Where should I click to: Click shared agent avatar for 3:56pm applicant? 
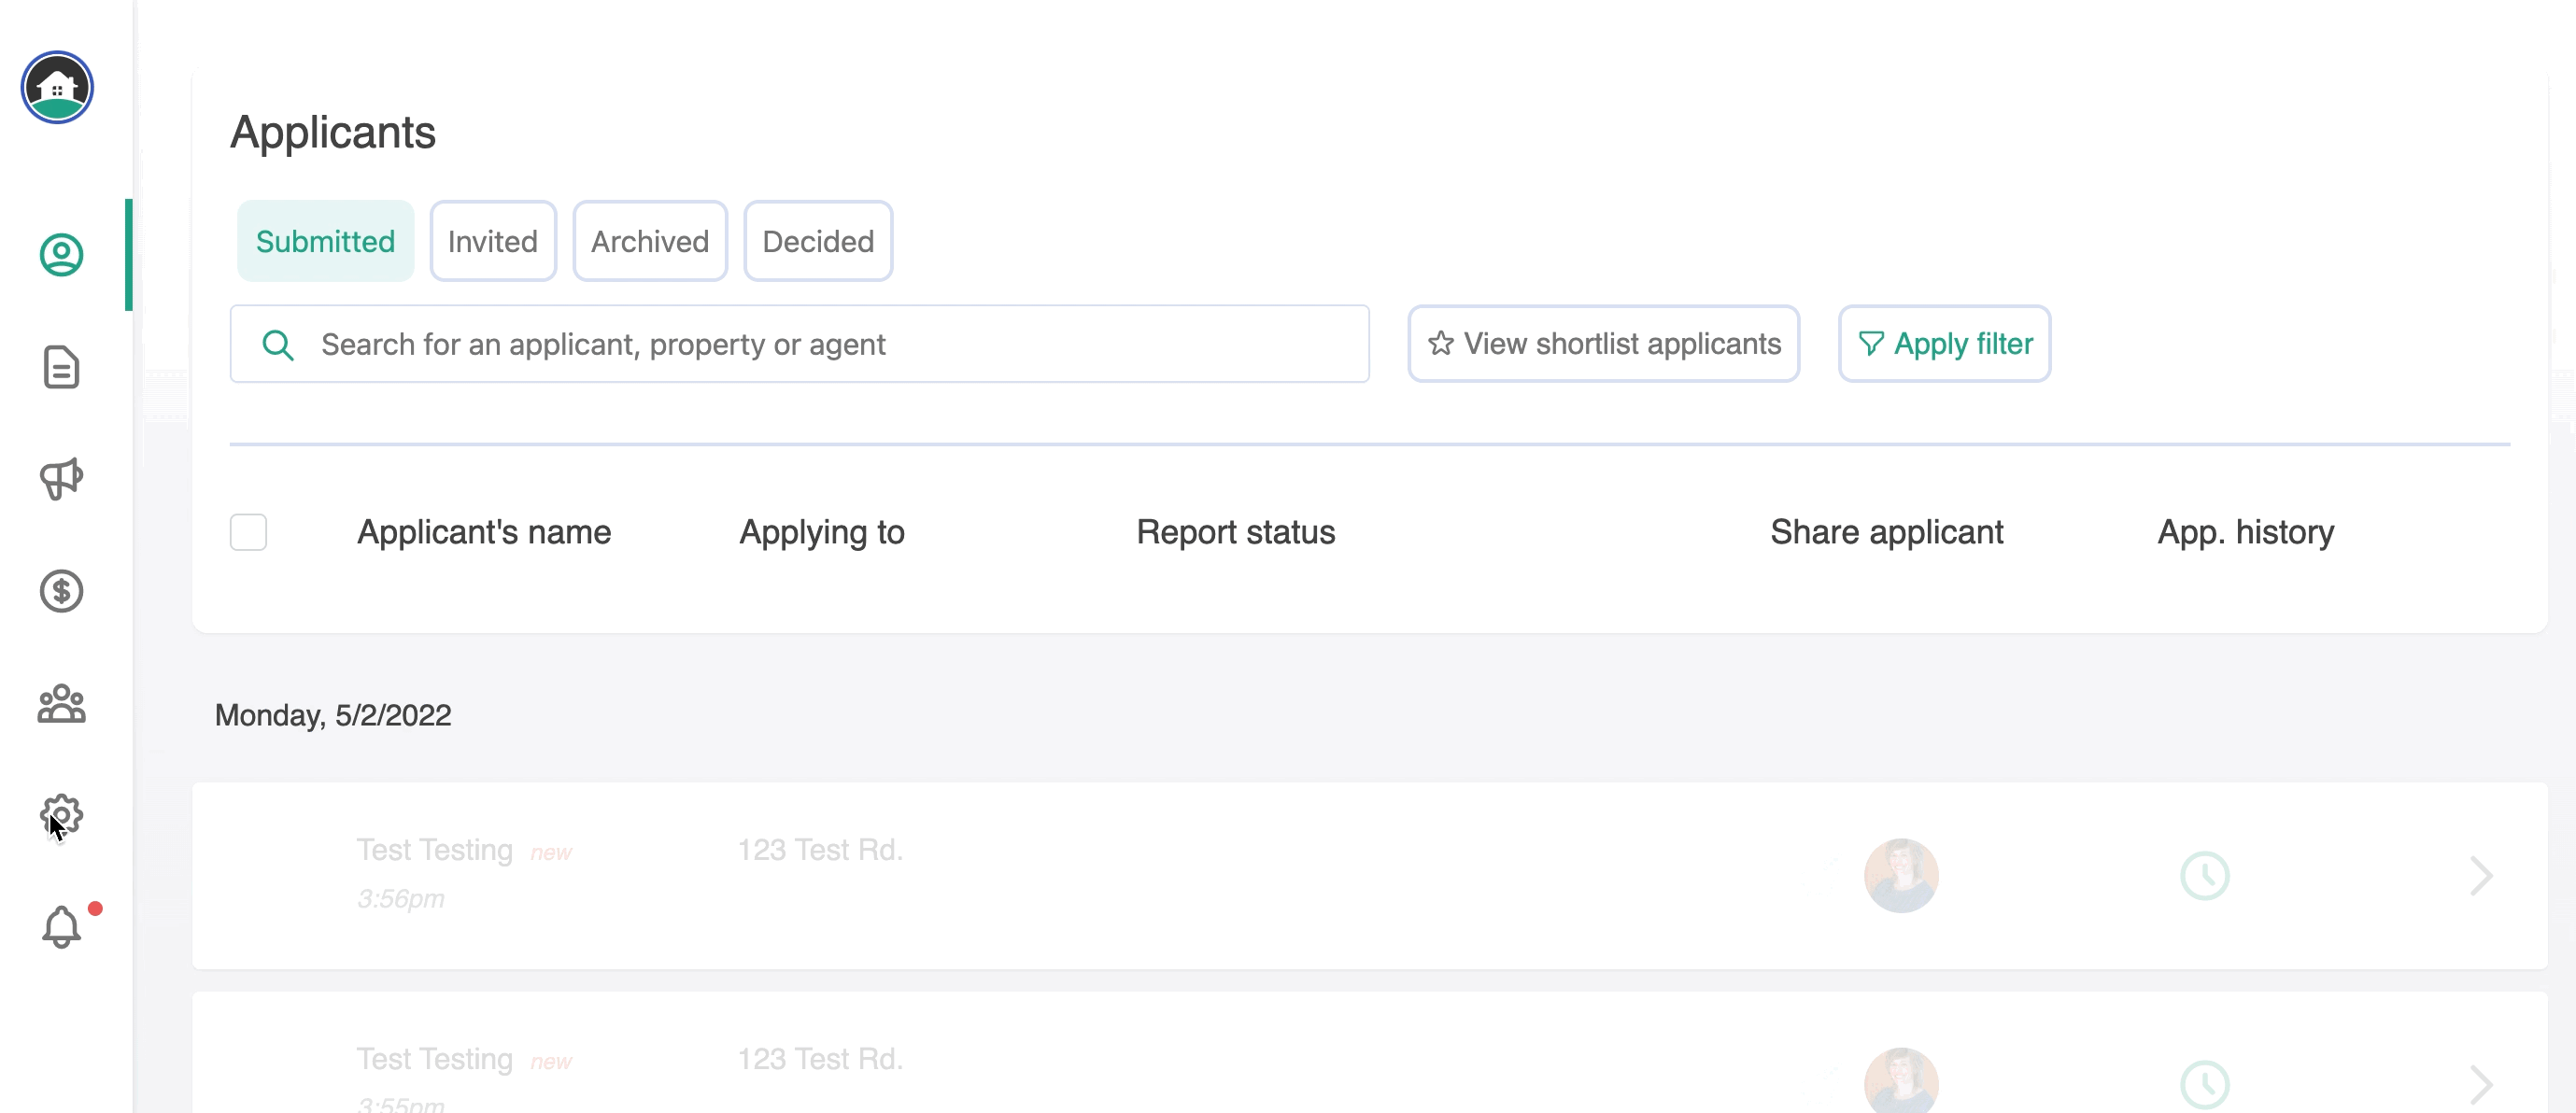(x=1901, y=875)
